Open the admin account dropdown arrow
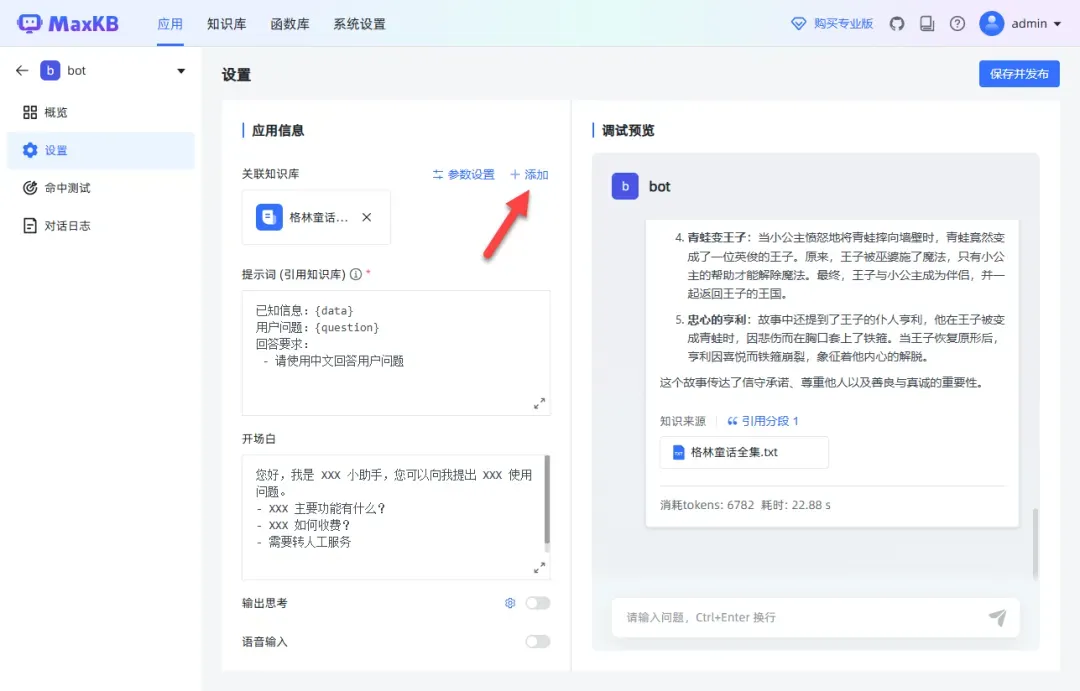1080x691 pixels. (x=1057, y=24)
